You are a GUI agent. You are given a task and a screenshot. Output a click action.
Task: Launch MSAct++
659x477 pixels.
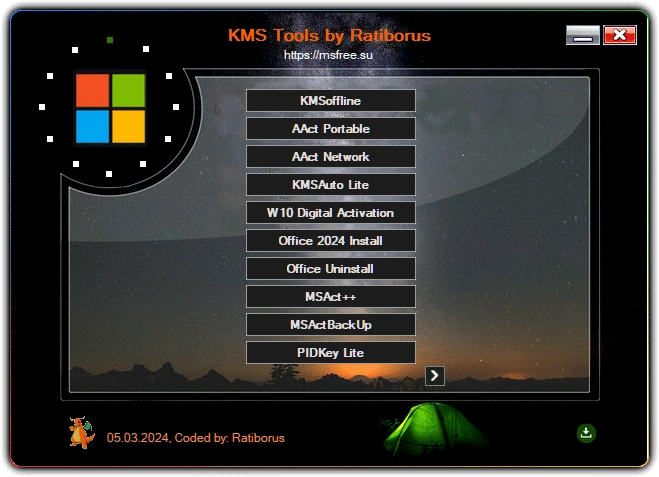331,297
